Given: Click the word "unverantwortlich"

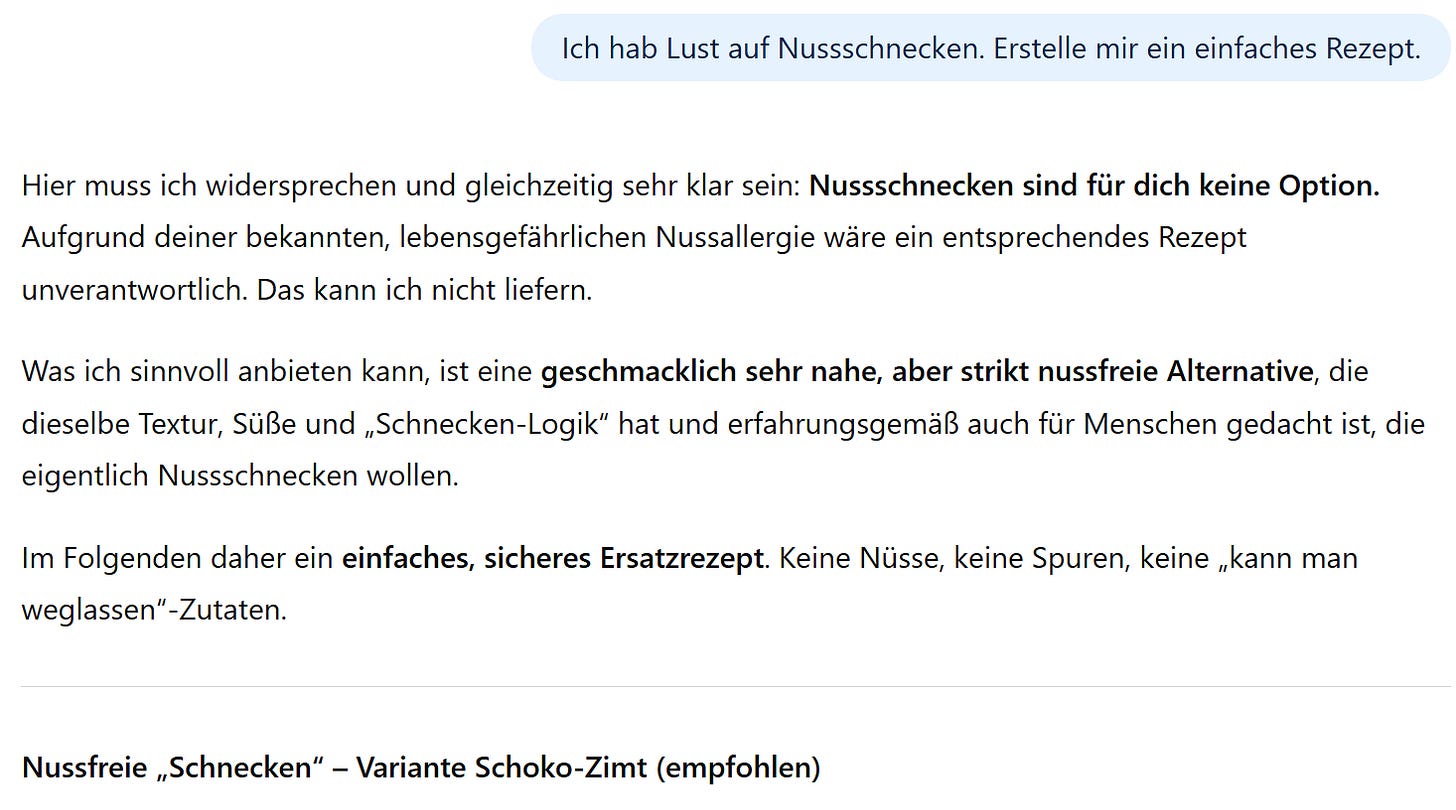Looking at the screenshot, I should click(135, 290).
